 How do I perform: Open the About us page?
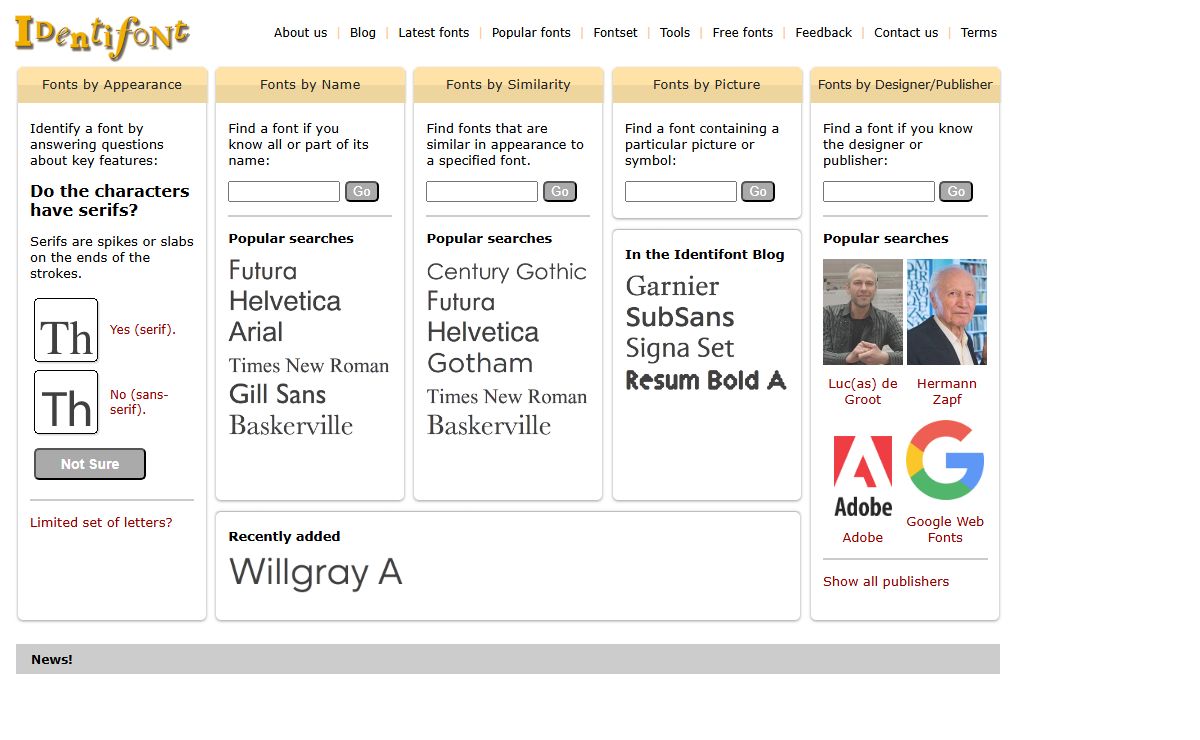(x=301, y=33)
